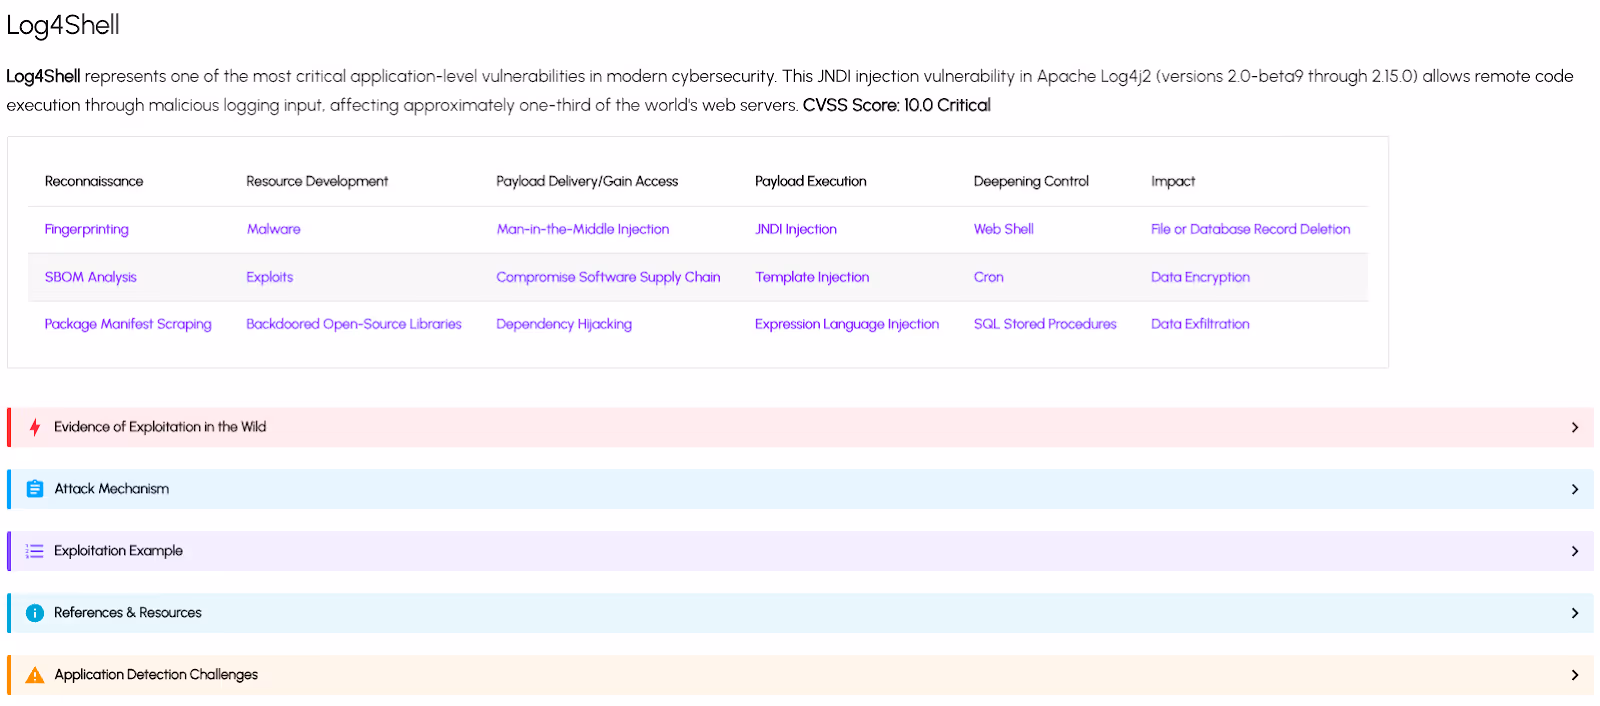Follow the Malware link
Viewport: 1600px width, 706px height.
[273, 229]
